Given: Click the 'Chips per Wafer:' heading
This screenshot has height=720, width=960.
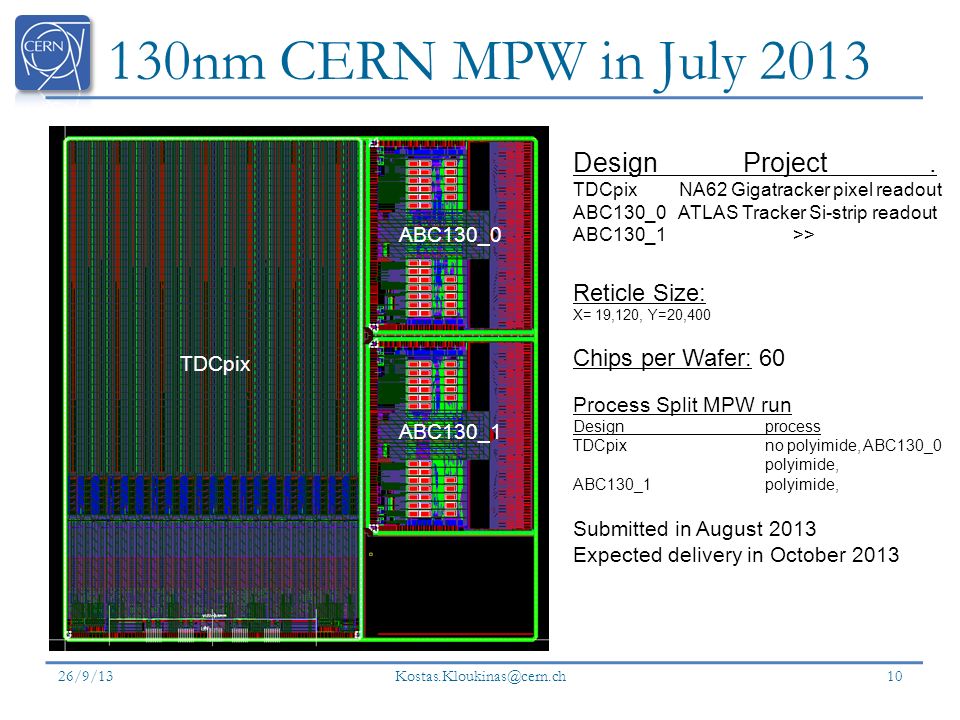Looking at the screenshot, I should coord(662,358).
